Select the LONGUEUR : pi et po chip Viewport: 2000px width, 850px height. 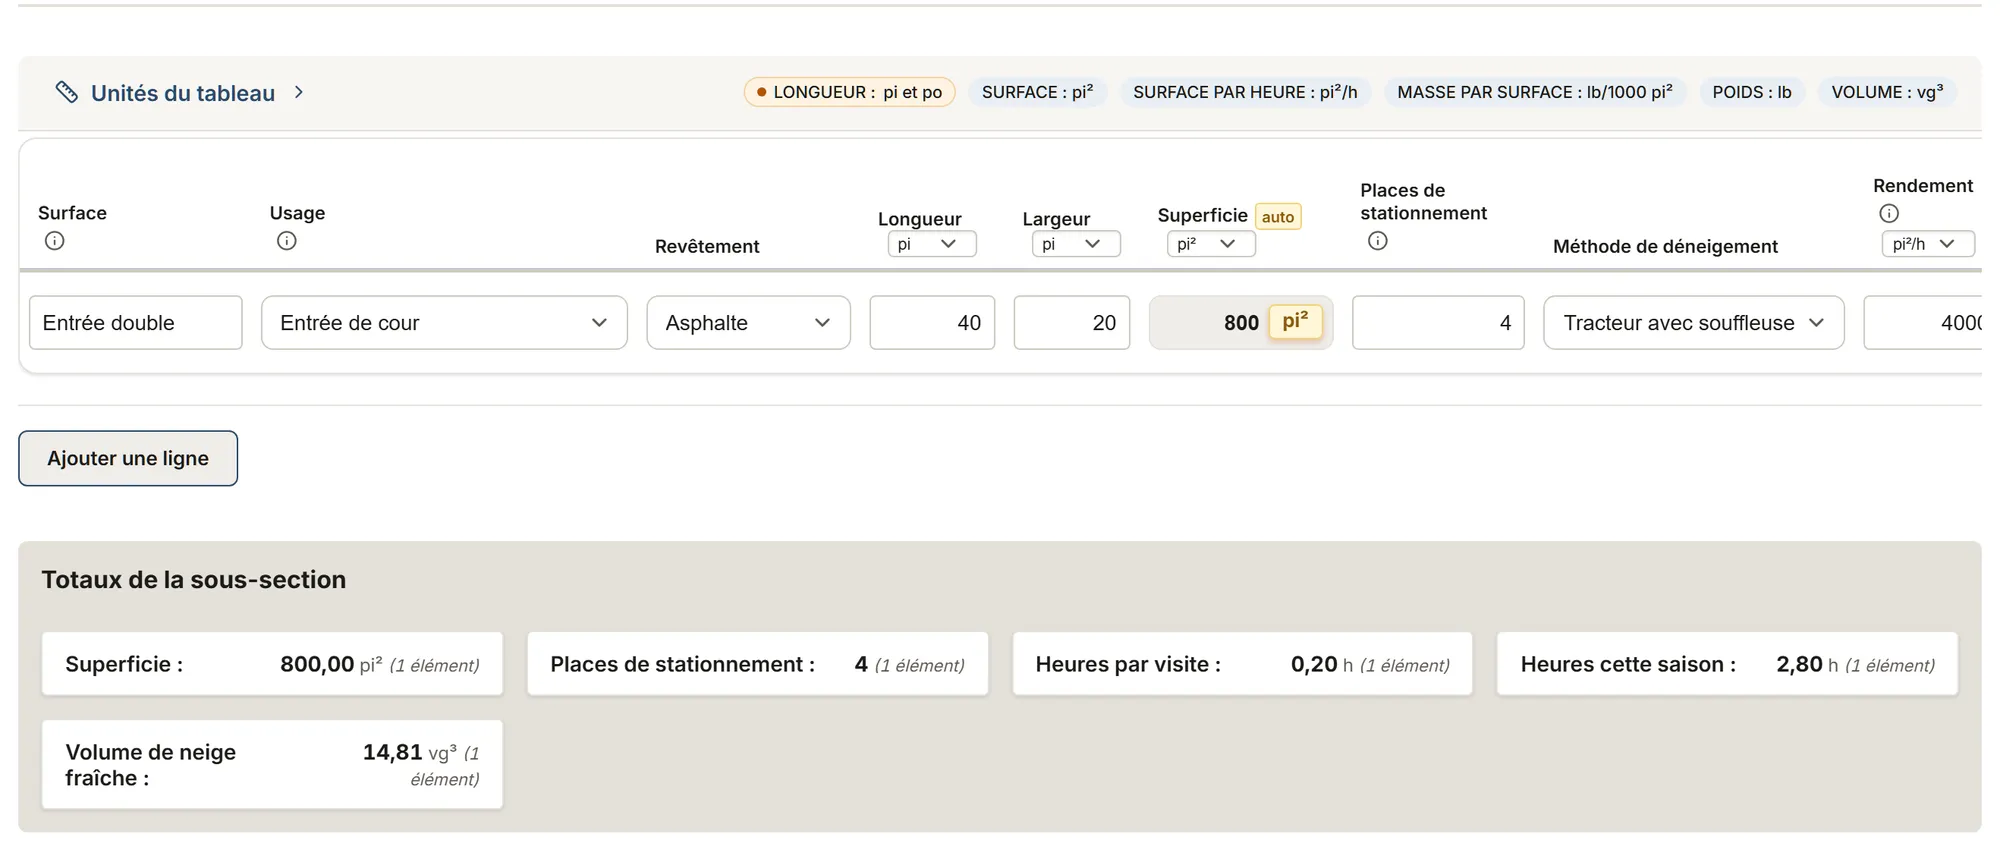click(x=850, y=92)
